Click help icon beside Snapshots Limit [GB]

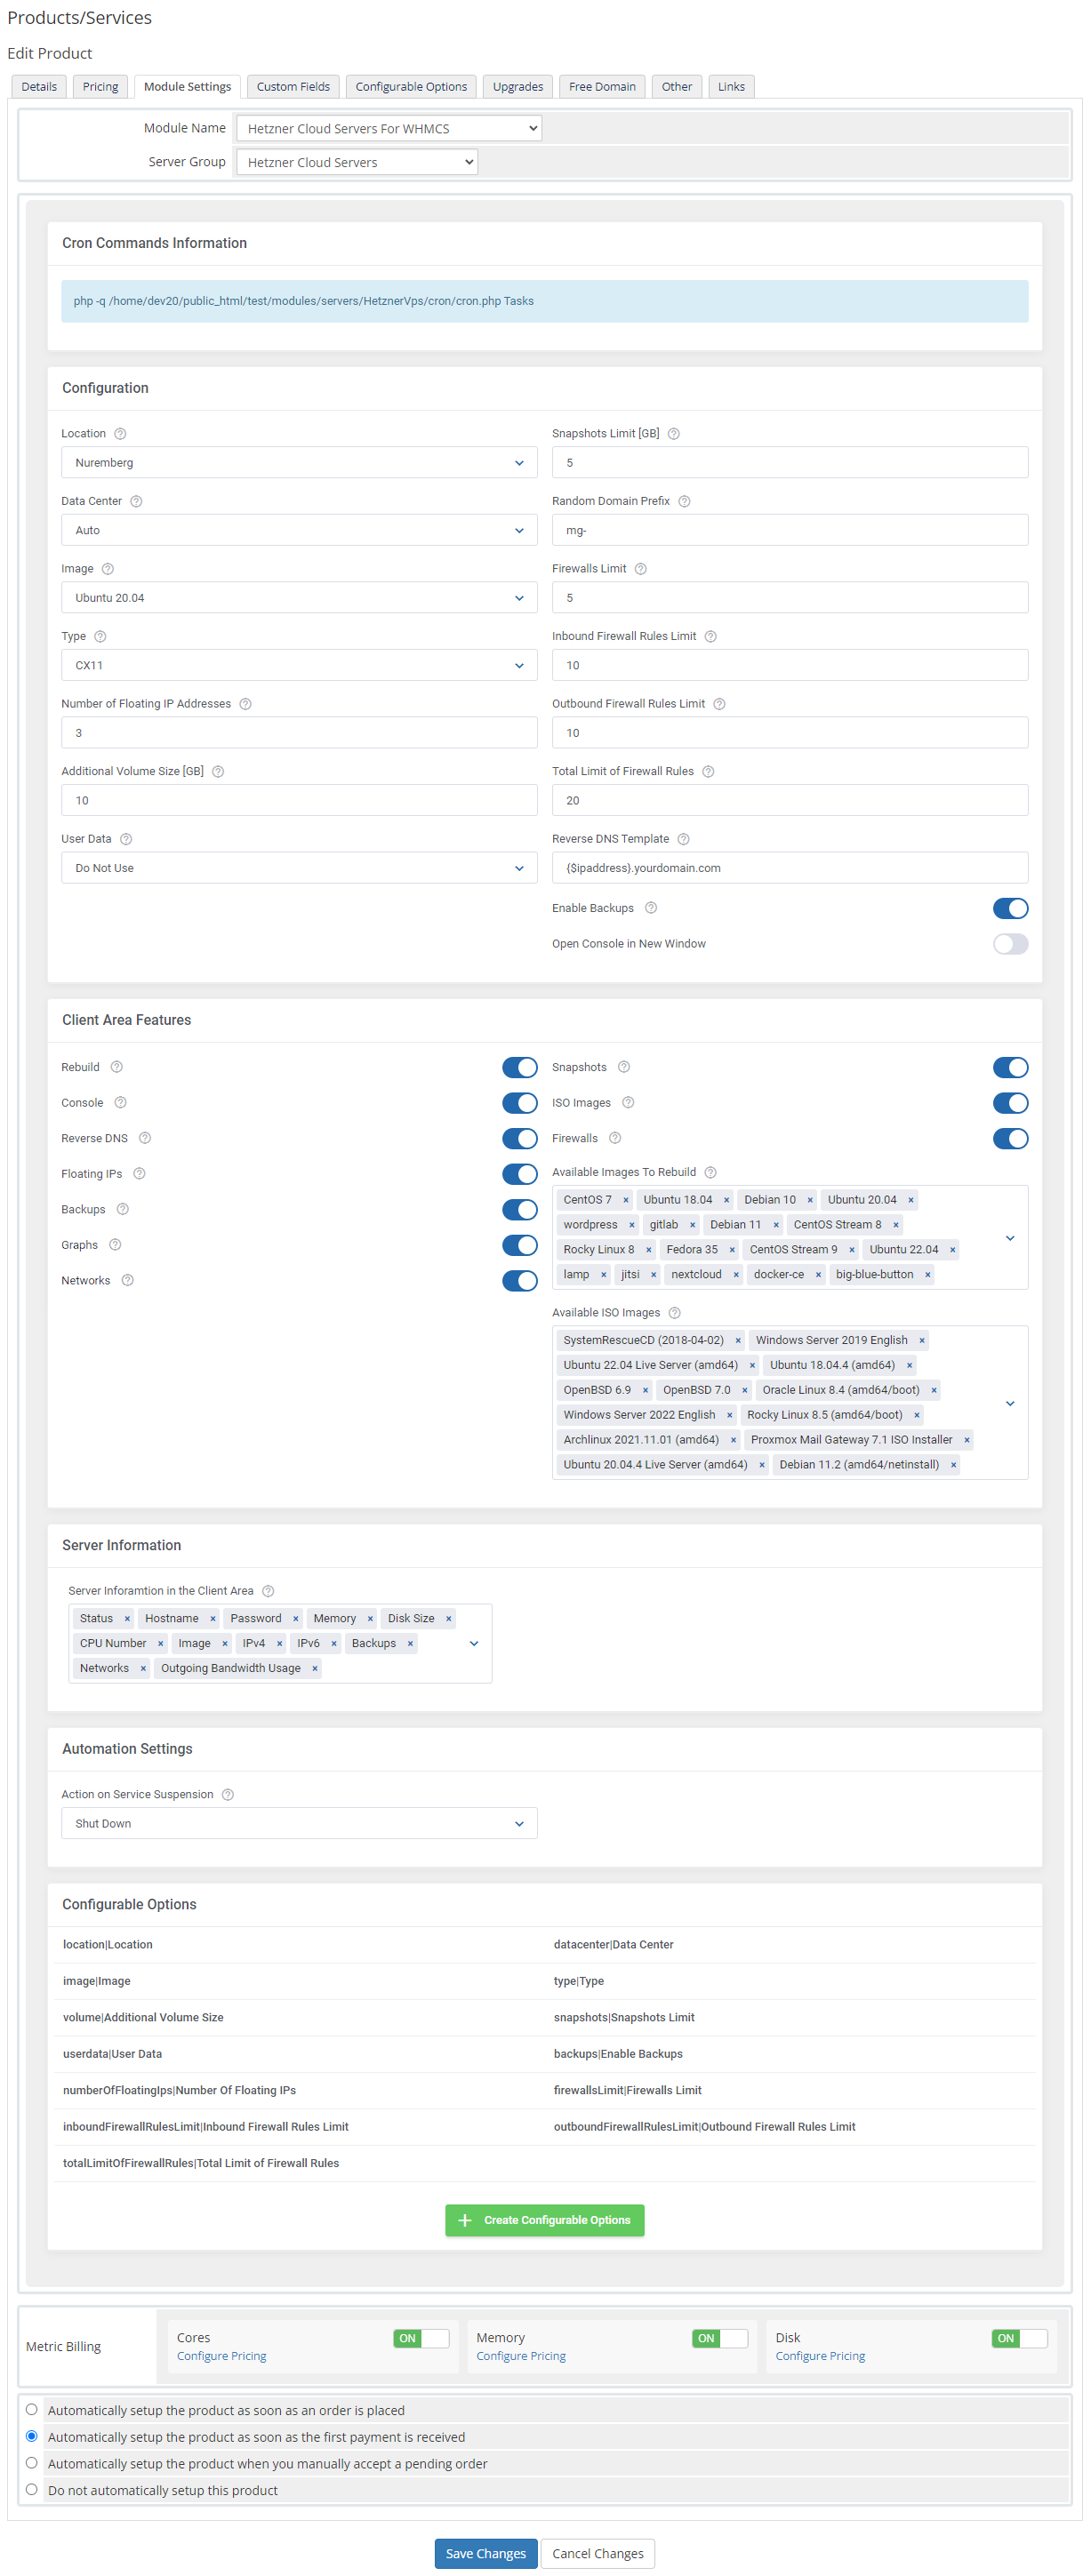(674, 433)
